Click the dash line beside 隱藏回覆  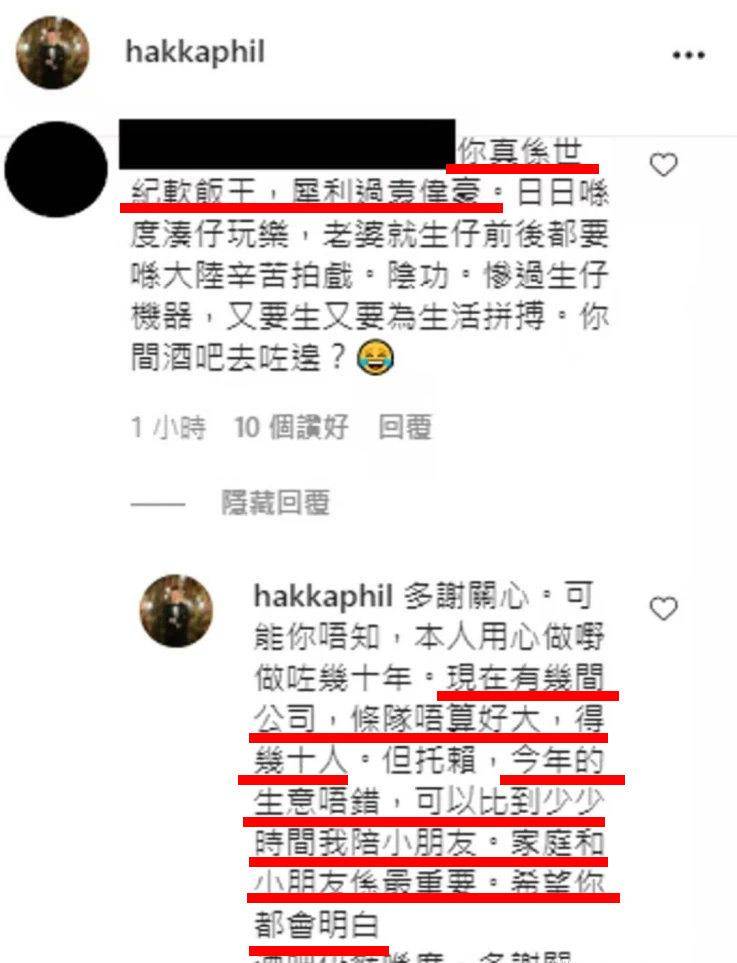click(x=158, y=504)
